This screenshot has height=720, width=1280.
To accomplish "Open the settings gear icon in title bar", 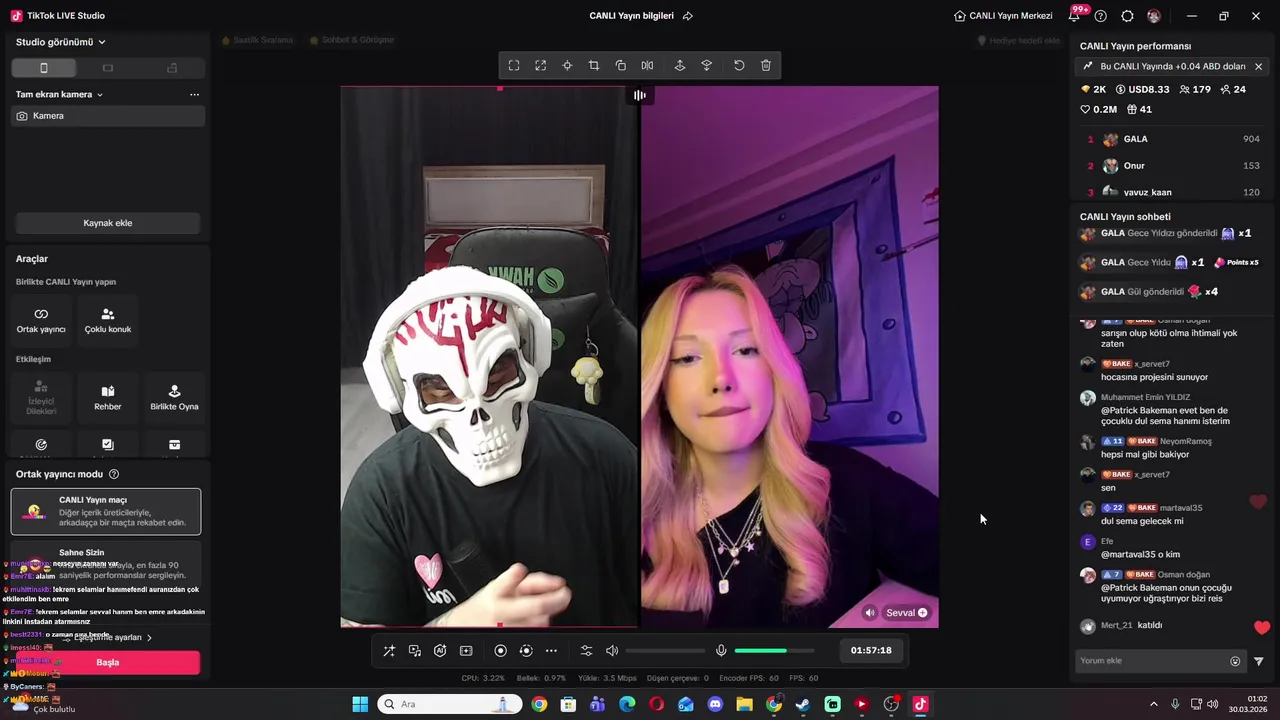I will (1127, 16).
